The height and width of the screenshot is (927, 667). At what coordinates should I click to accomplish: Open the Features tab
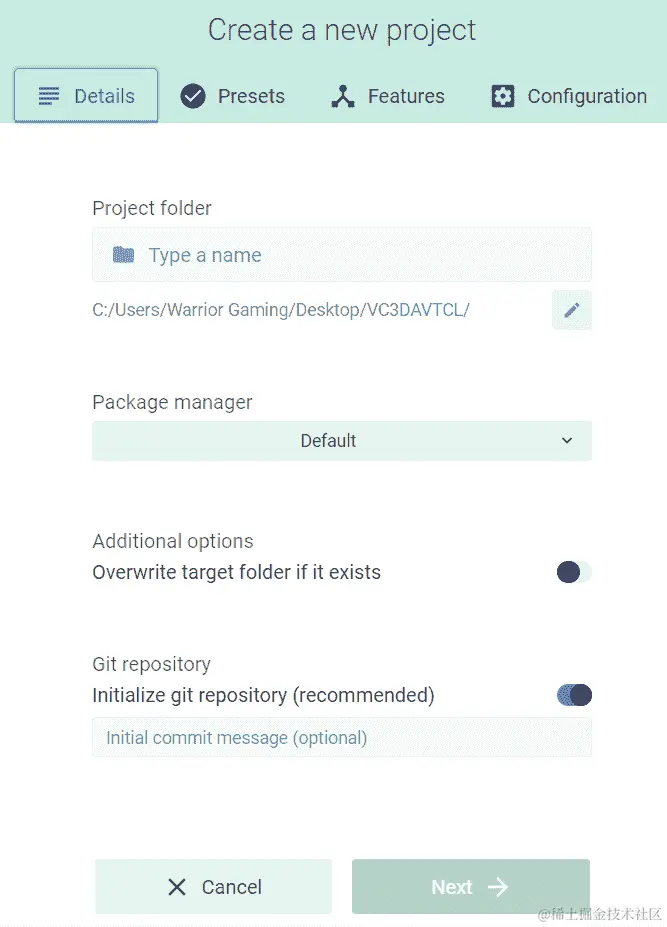387,96
